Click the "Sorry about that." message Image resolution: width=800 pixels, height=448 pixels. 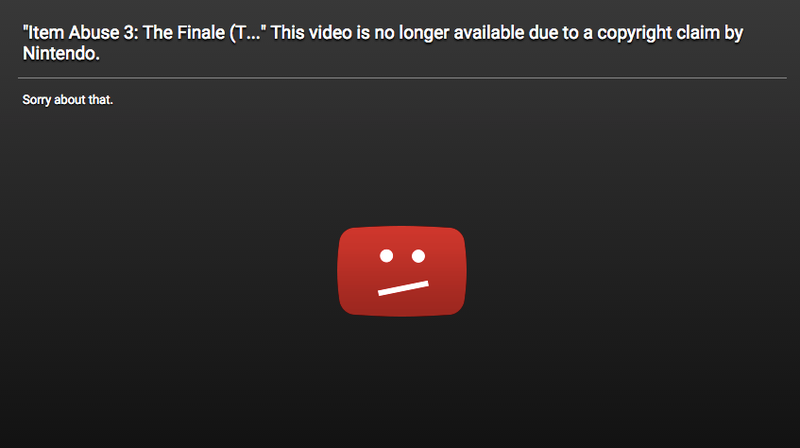[x=67, y=99]
